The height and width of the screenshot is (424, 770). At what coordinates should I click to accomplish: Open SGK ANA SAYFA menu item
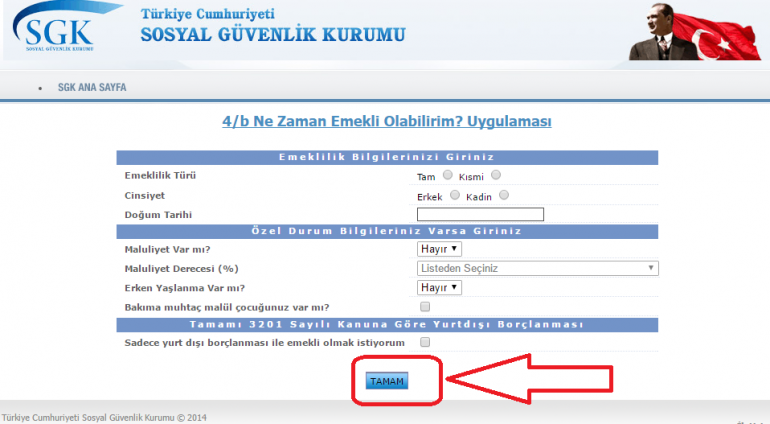(x=92, y=87)
